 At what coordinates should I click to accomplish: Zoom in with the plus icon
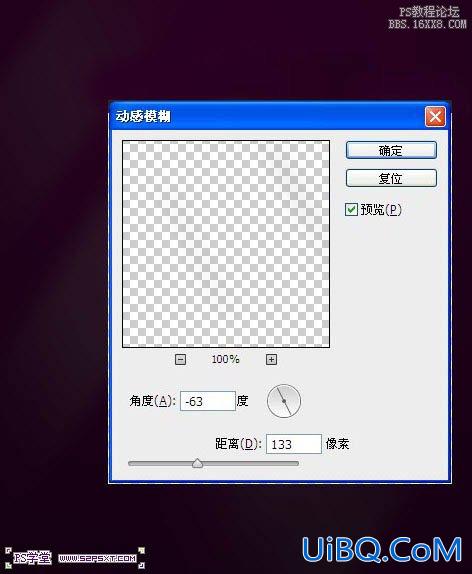click(271, 359)
